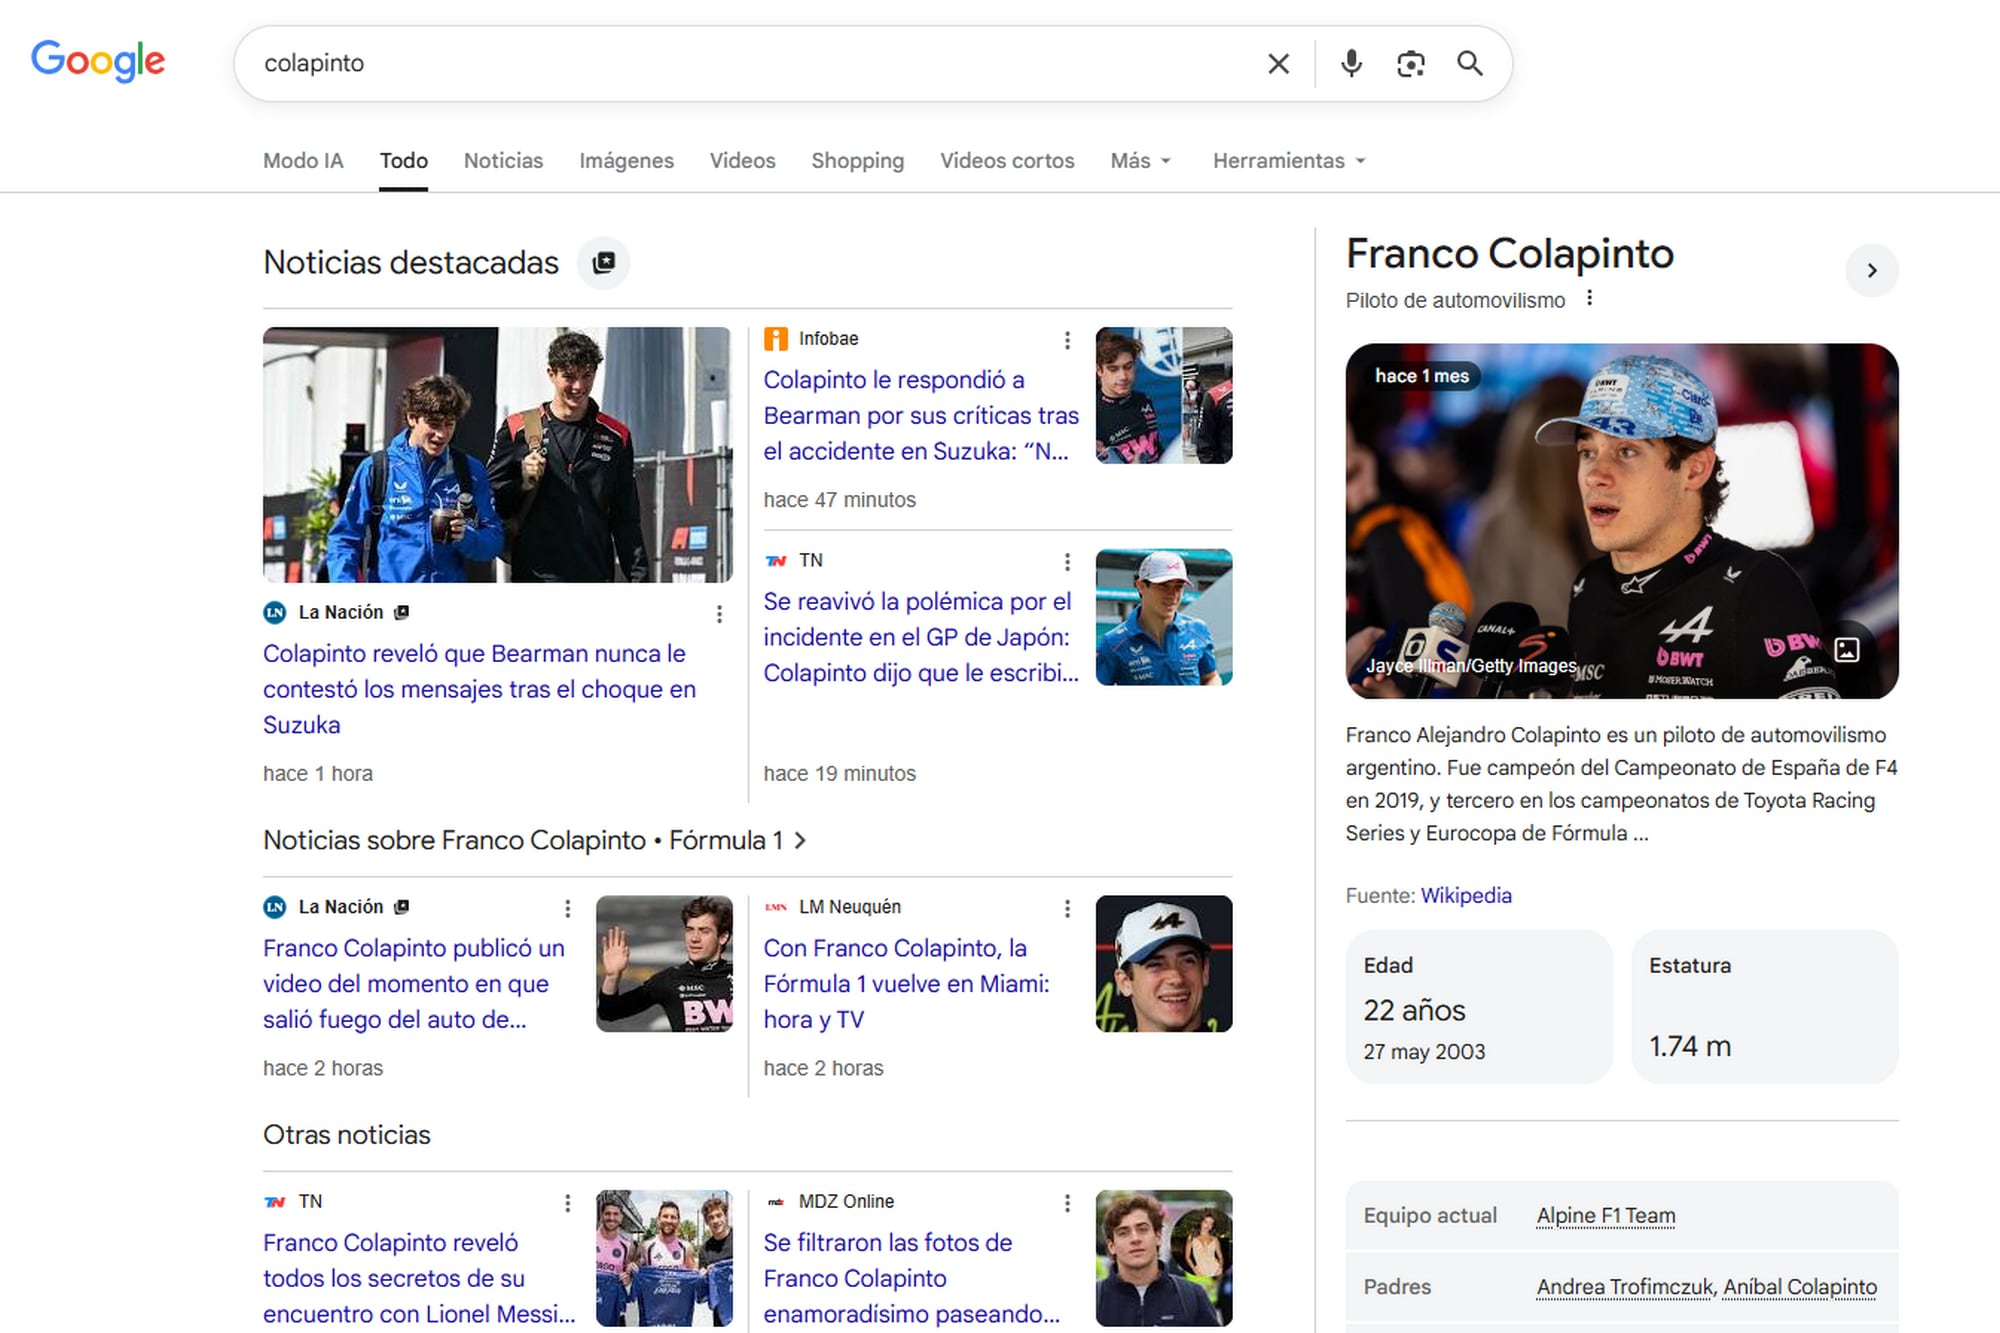Switch to the Noticias tab

pyautogui.click(x=503, y=161)
